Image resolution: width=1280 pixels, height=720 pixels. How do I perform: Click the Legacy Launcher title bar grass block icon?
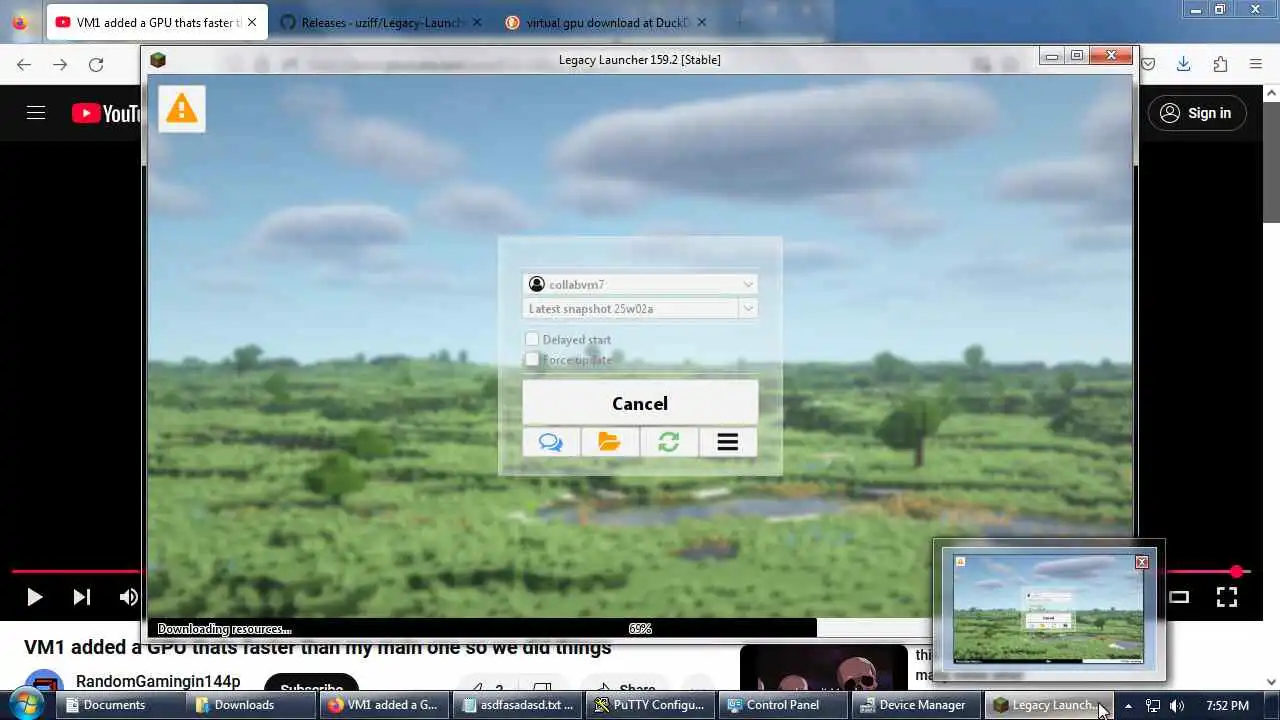click(x=158, y=60)
